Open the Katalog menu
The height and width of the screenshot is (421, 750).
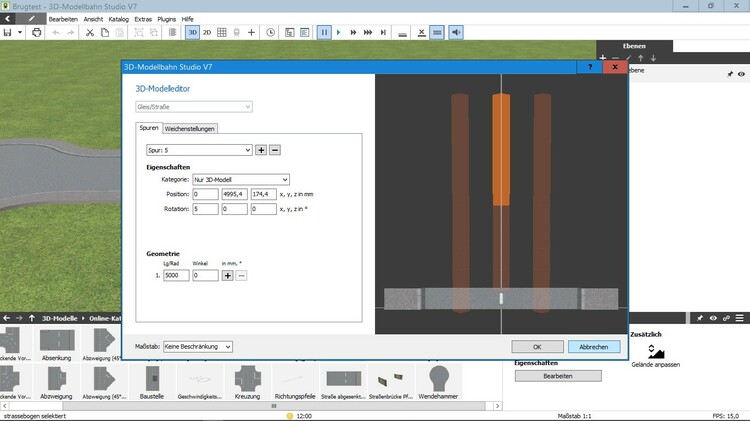click(119, 19)
